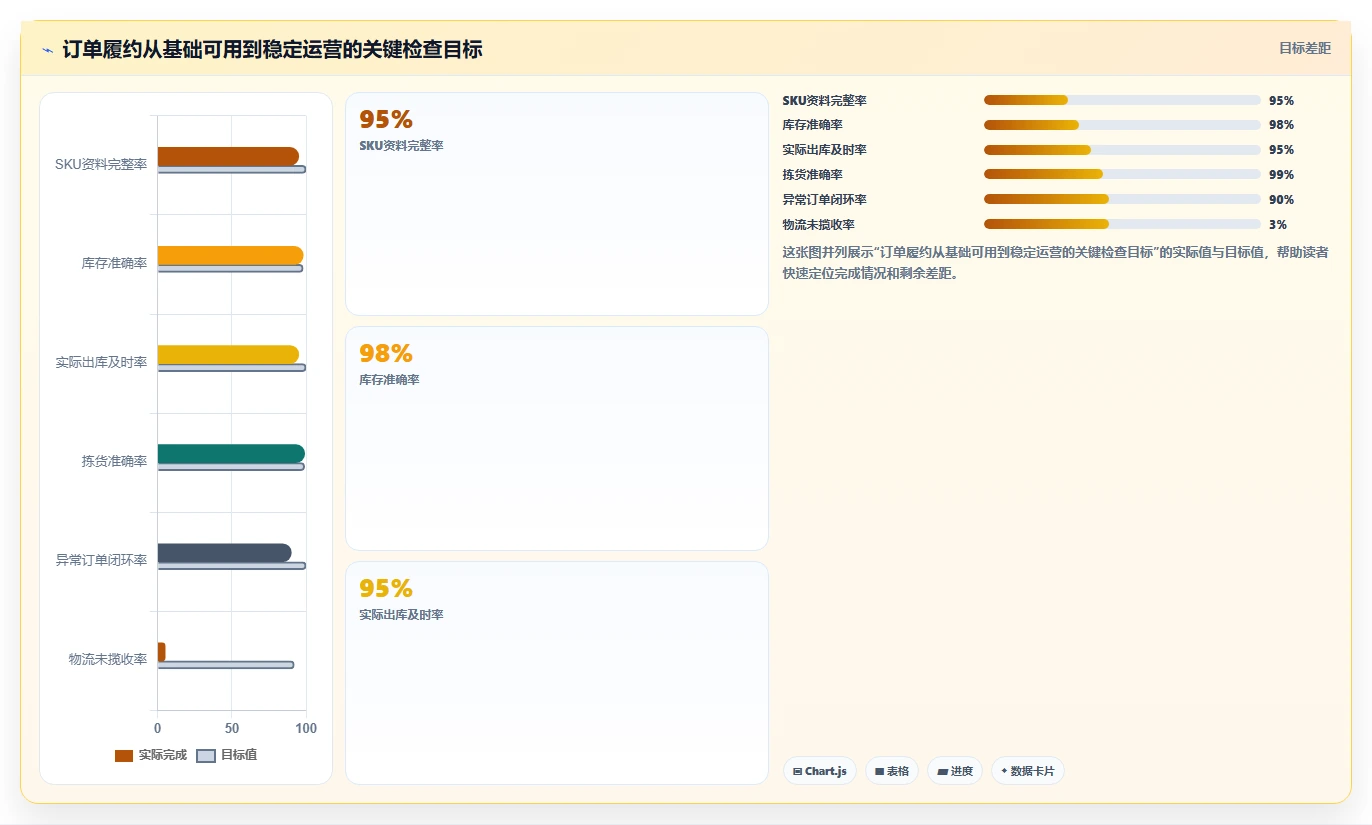Select the 98% 库存准确率 data card
The image size is (1372, 825).
557,438
